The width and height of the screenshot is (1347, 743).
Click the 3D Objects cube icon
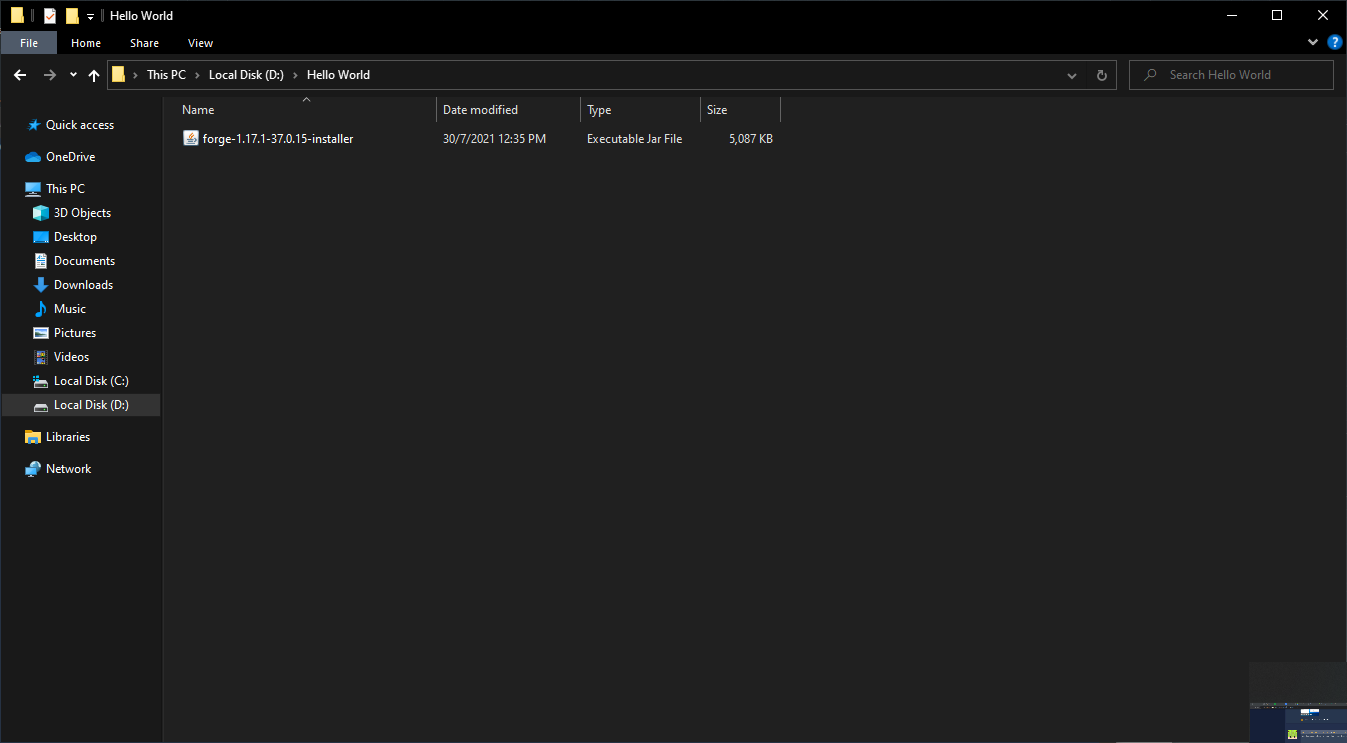click(x=41, y=213)
